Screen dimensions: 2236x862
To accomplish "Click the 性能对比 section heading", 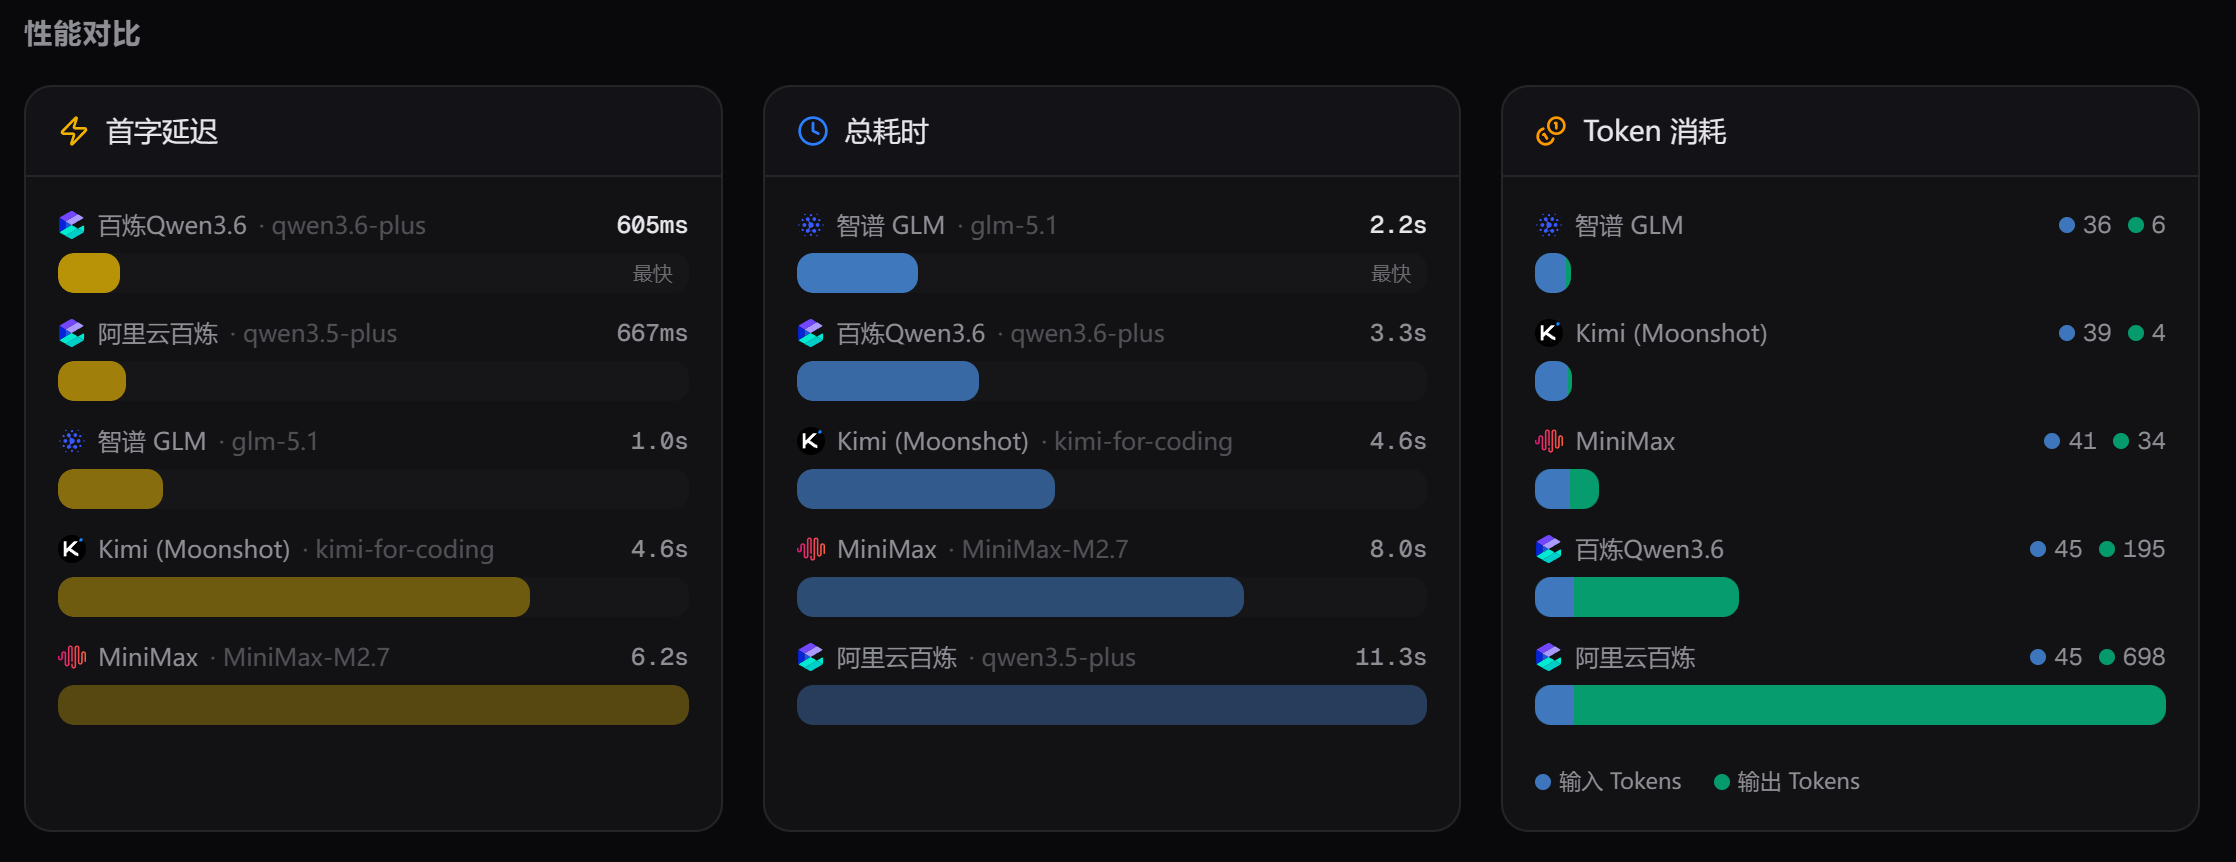I will click(x=82, y=34).
